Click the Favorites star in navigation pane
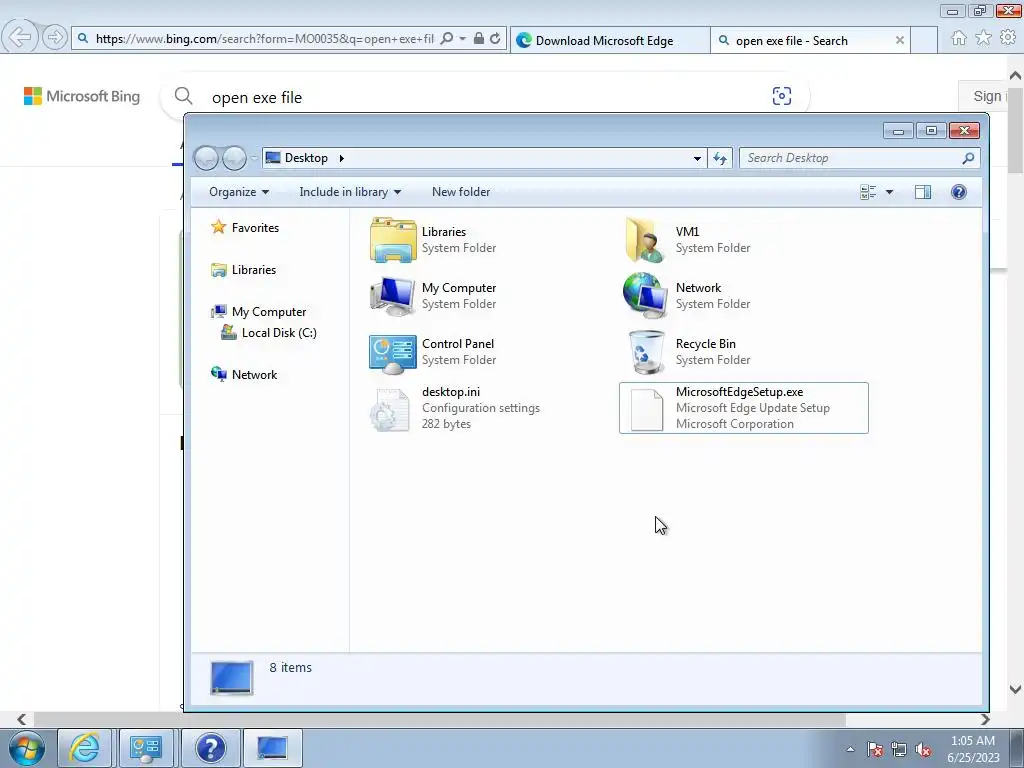 click(218, 227)
